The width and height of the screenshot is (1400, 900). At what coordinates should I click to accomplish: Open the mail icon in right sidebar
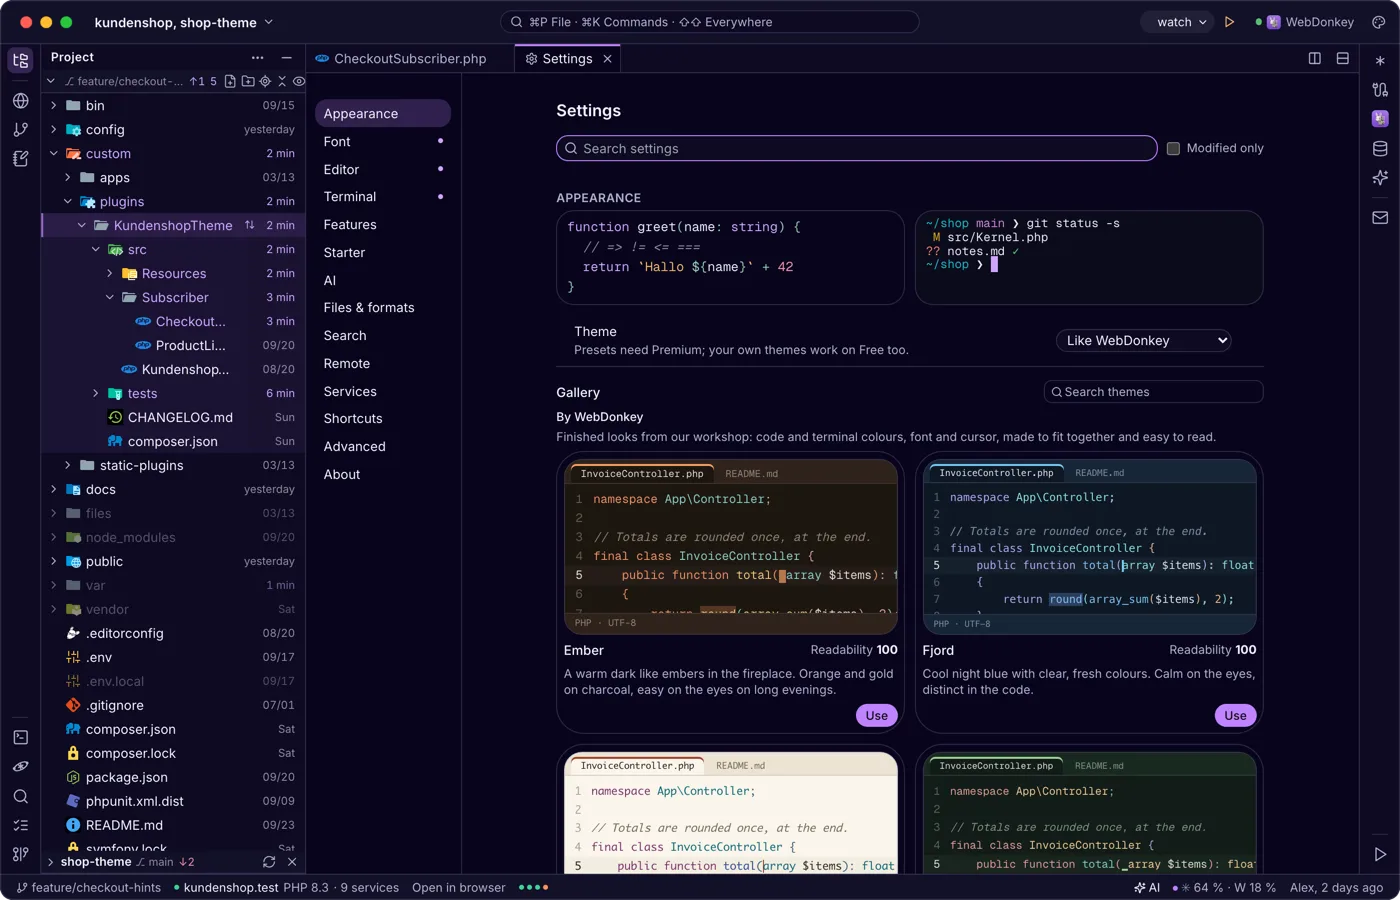pyautogui.click(x=1380, y=217)
